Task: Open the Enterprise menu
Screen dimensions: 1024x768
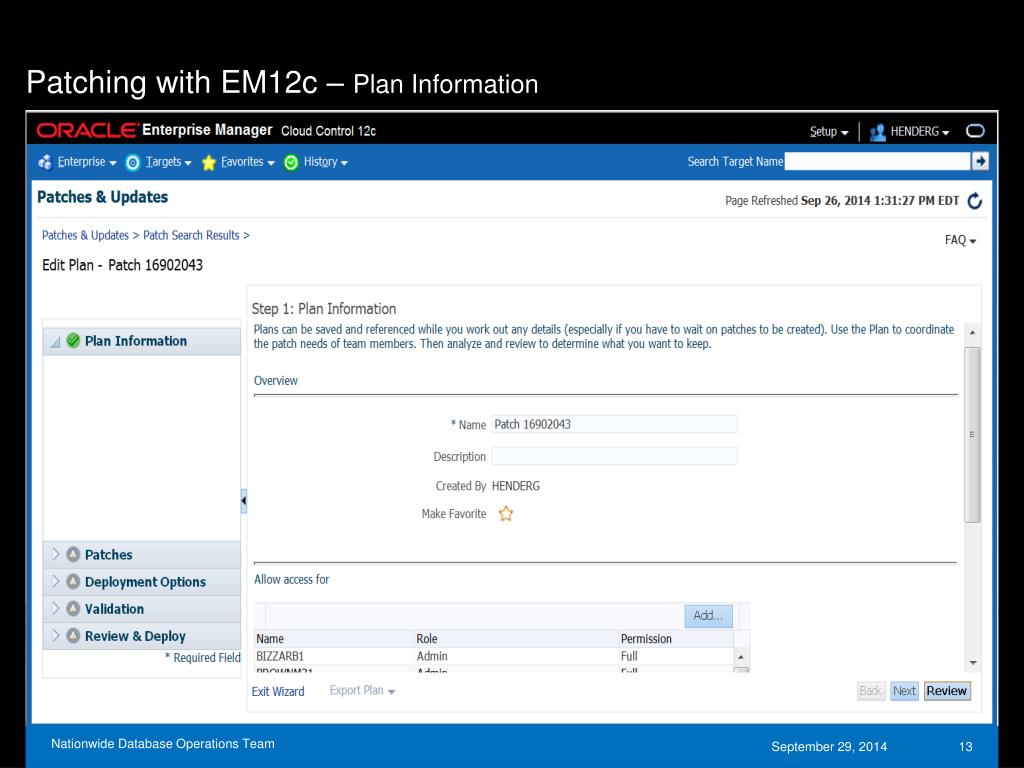Action: pos(87,162)
